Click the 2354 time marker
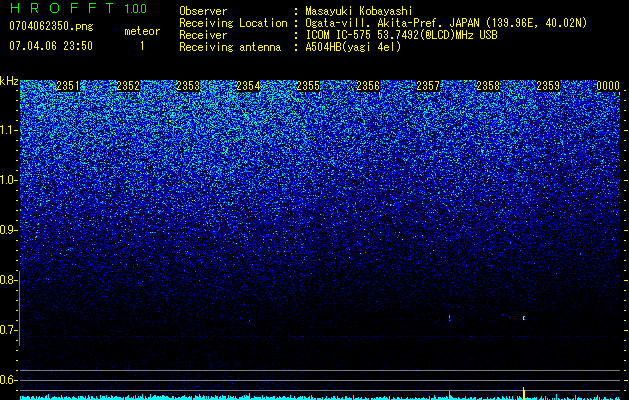Screen dimensions: 629x400 coord(248,86)
